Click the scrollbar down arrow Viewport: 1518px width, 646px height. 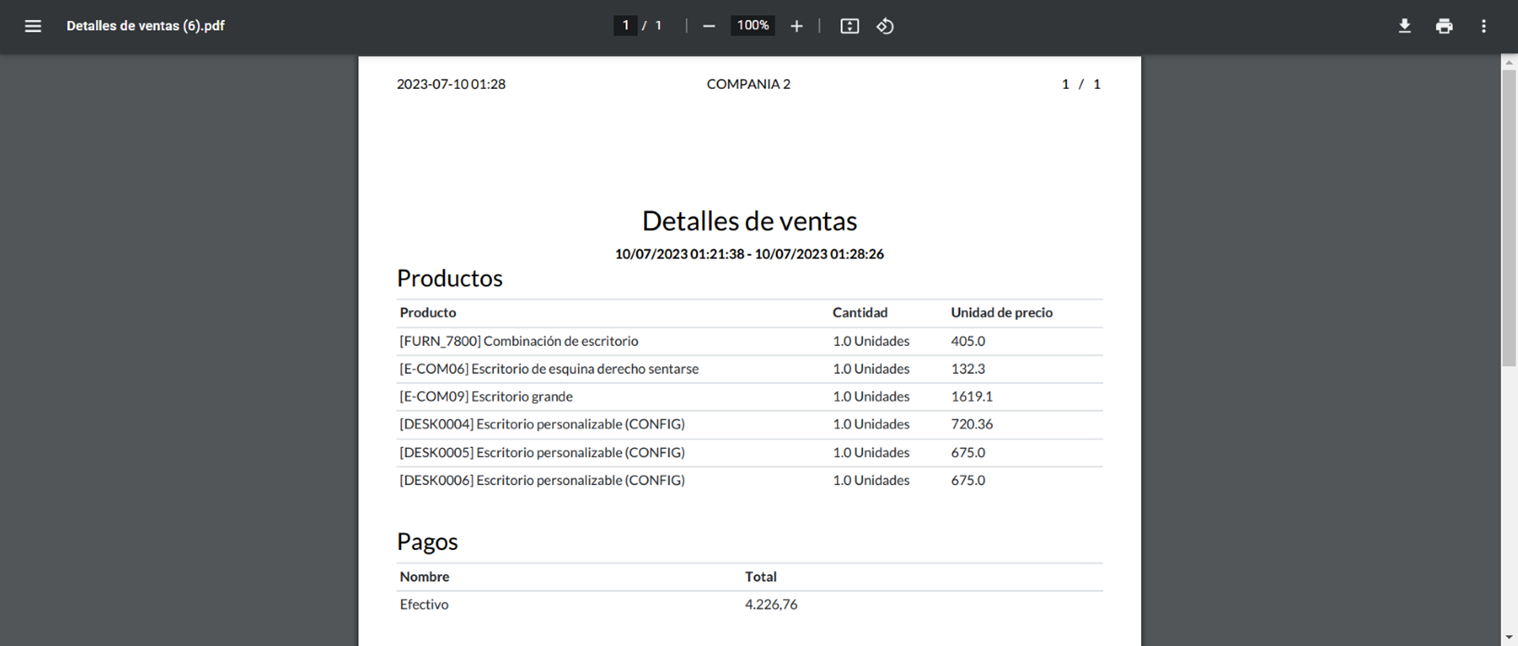(x=1509, y=637)
